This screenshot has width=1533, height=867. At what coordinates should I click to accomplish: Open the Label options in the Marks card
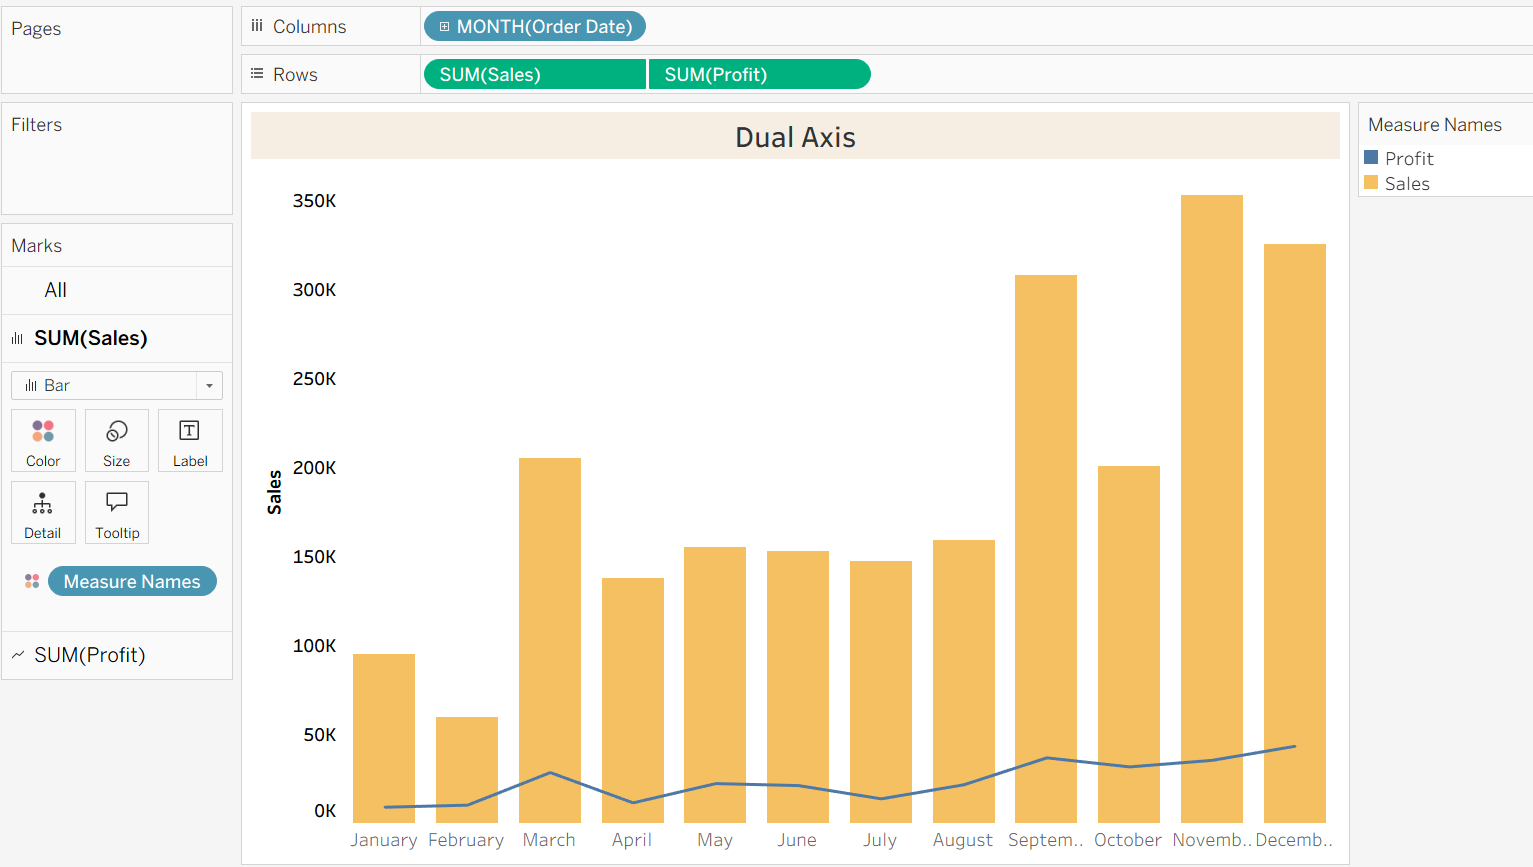pos(189,440)
